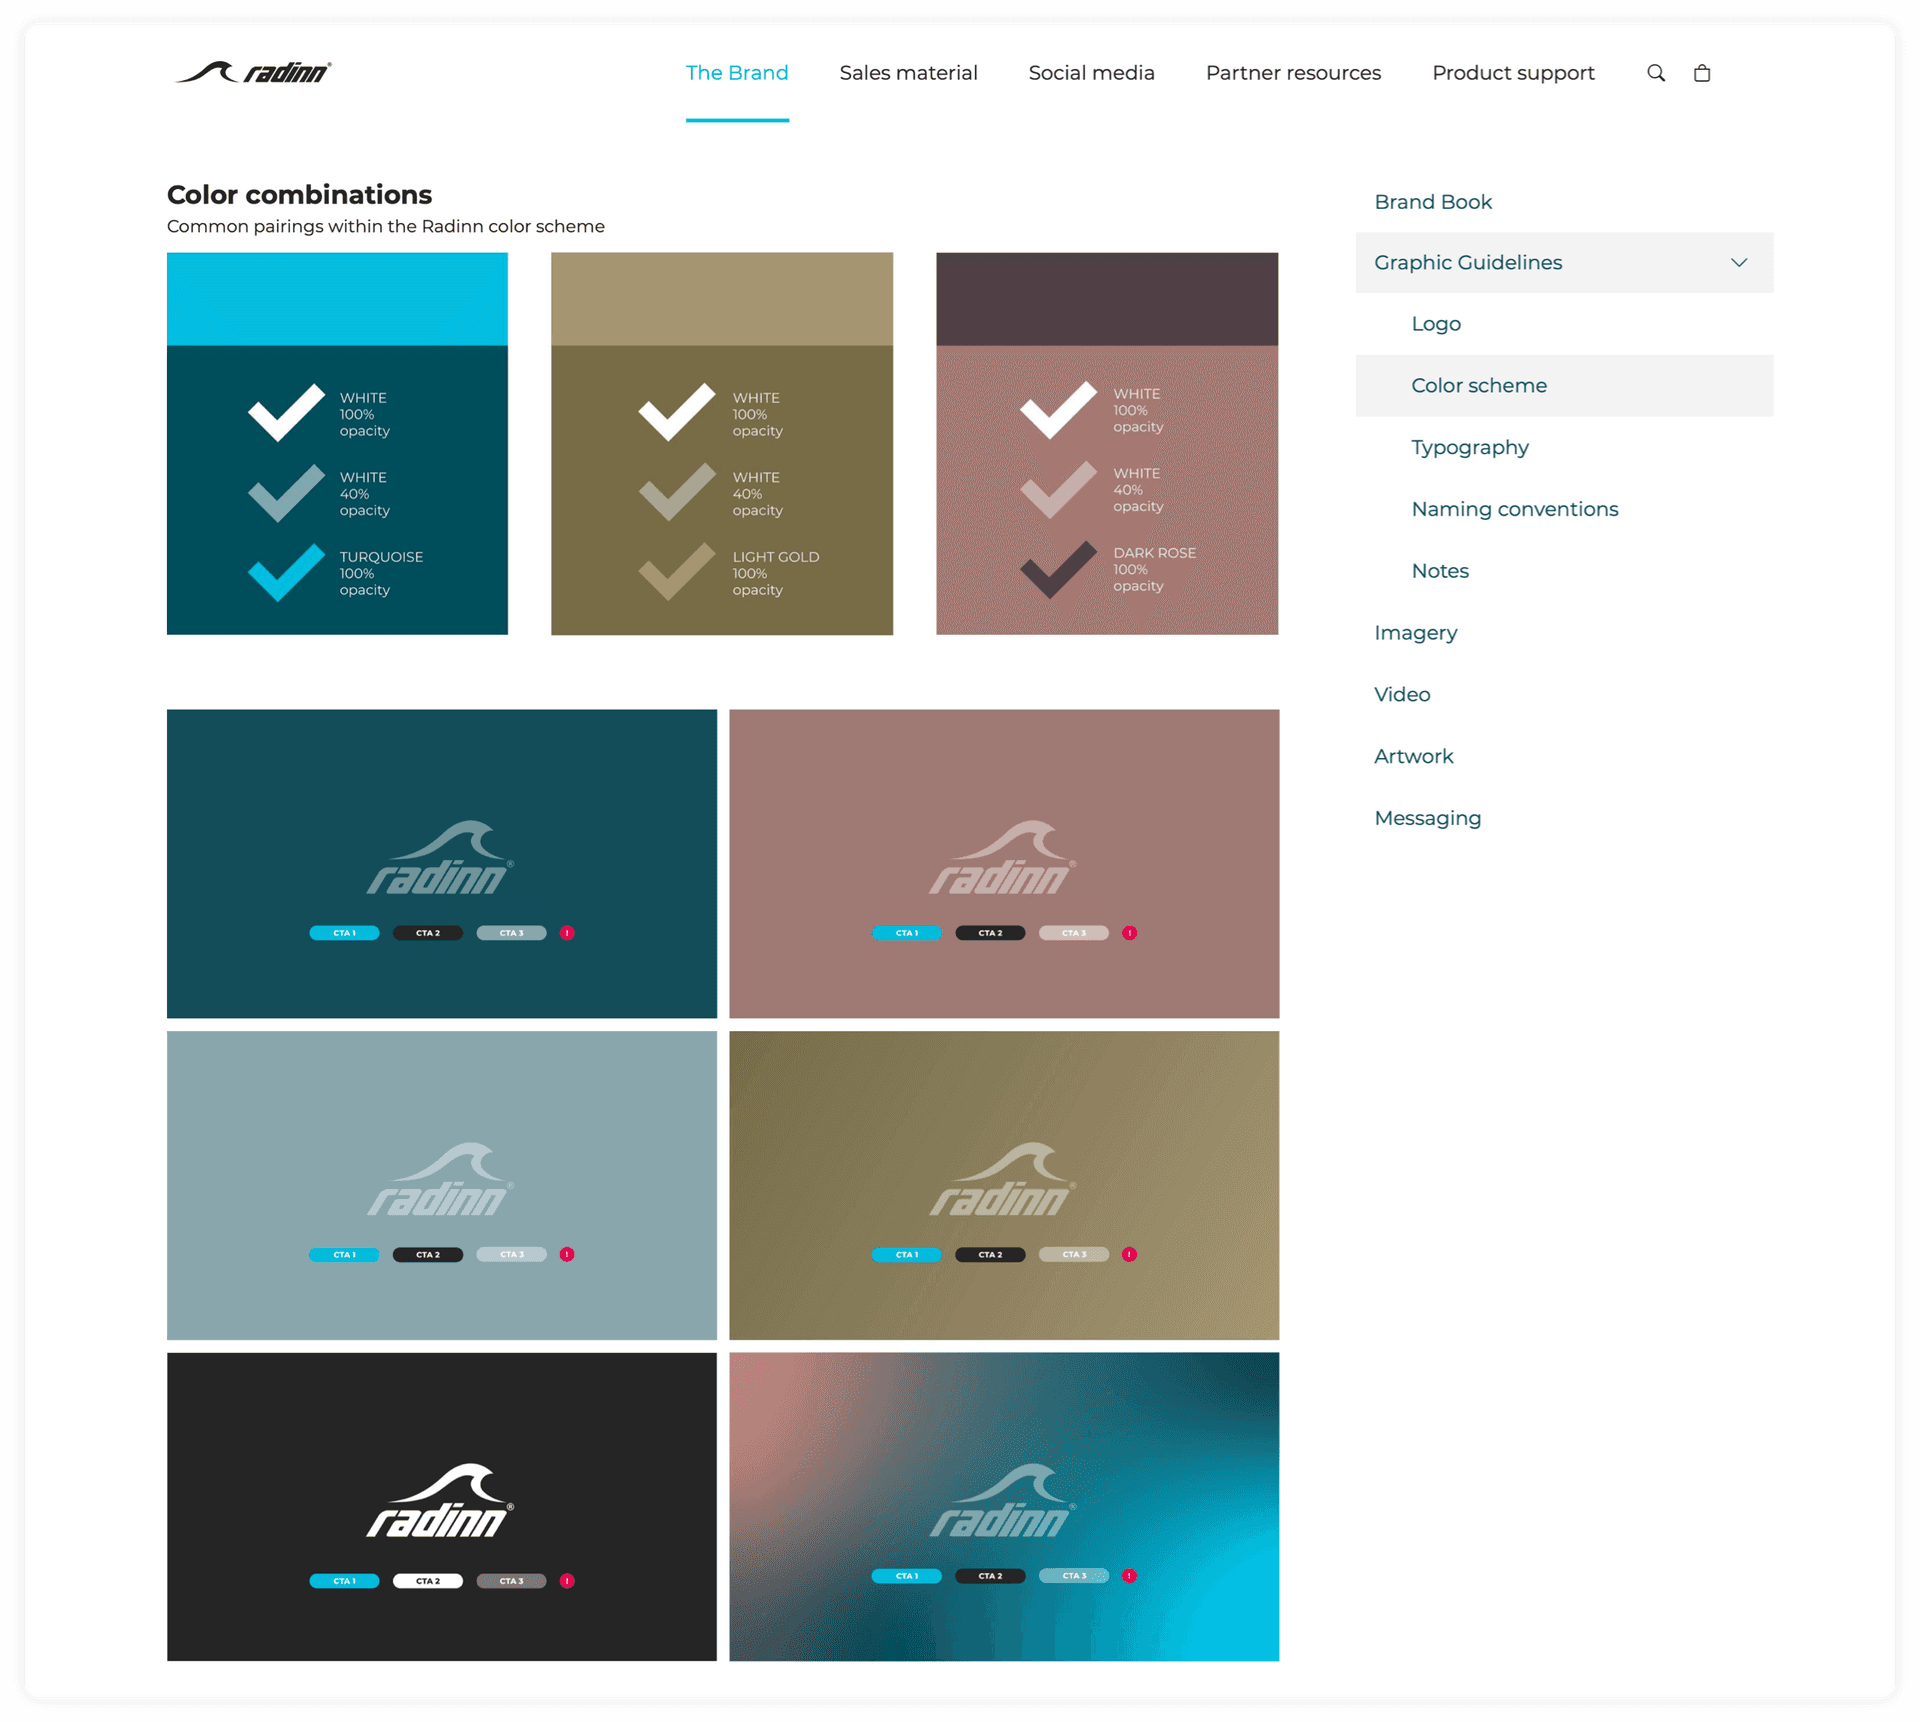Go to Sales material

coord(908,73)
